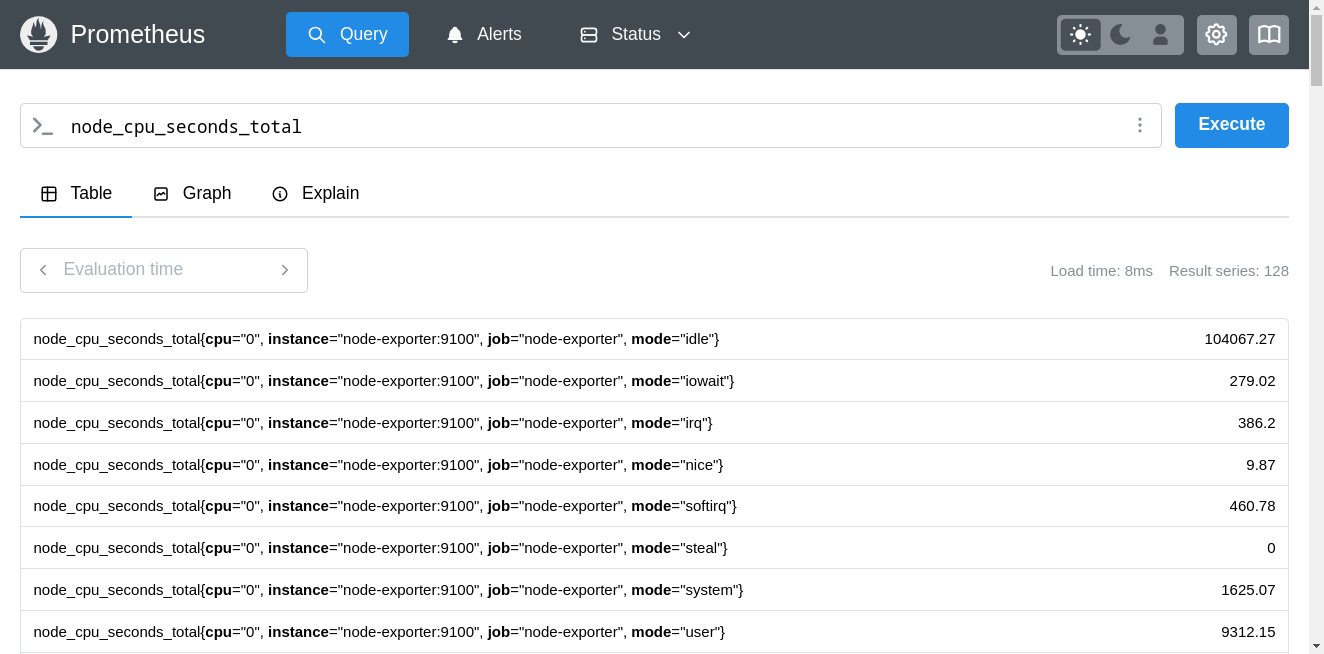
Task: Click the Prometheus title text
Action: [138, 35]
